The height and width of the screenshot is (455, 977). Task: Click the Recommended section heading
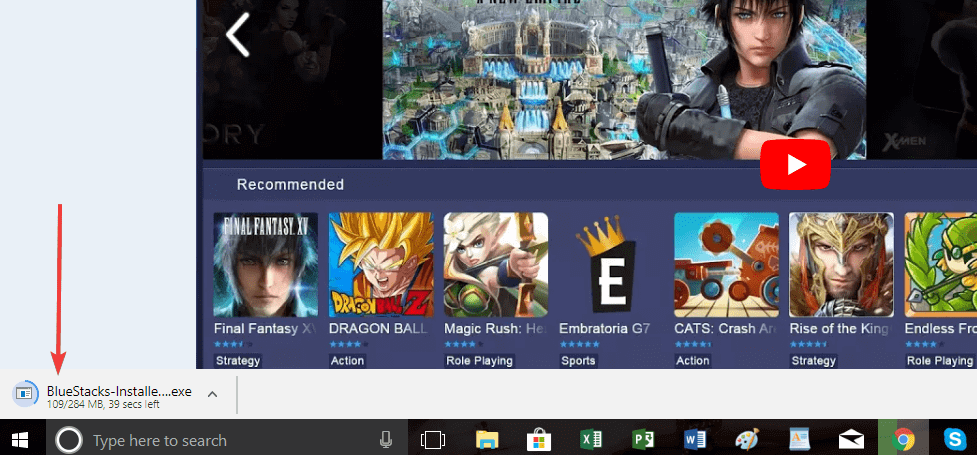(x=290, y=184)
